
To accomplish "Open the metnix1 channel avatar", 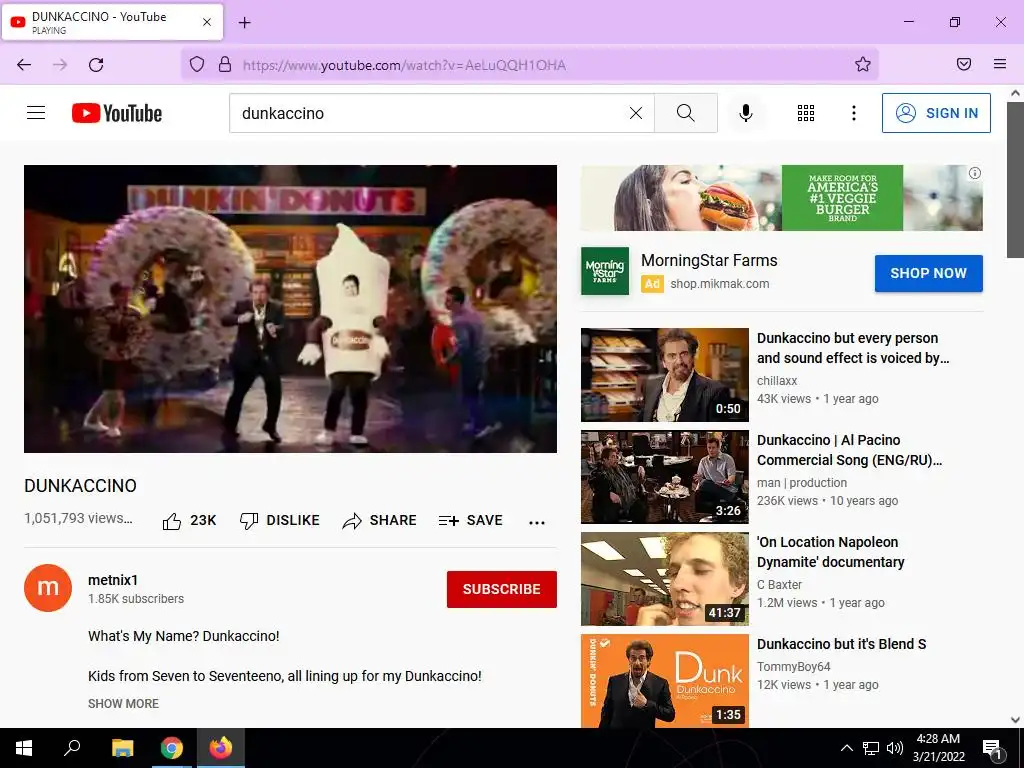I will point(48,588).
